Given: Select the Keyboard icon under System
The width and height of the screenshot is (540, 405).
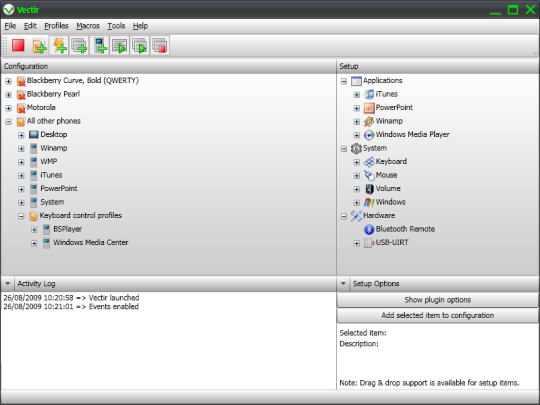Looking at the screenshot, I should (369, 162).
